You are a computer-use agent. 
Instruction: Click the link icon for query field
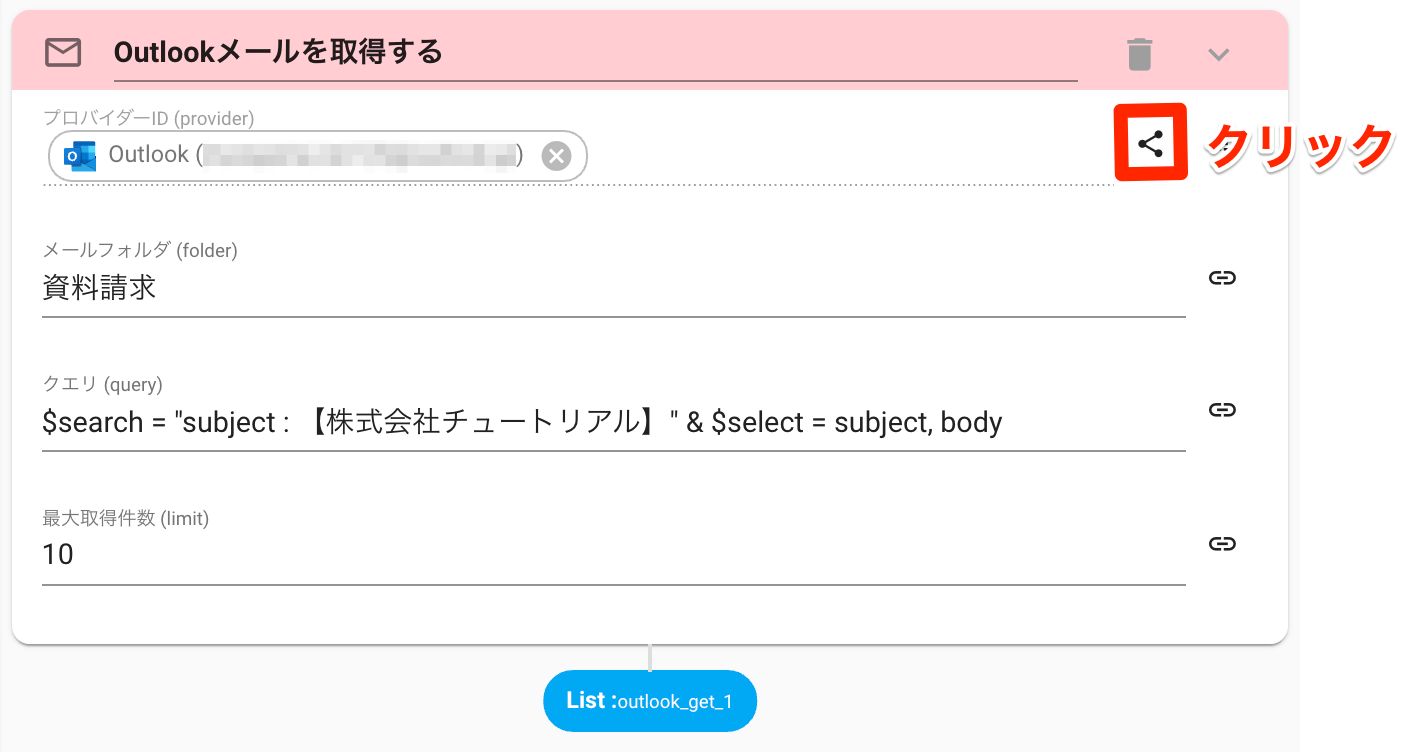tap(1221, 409)
